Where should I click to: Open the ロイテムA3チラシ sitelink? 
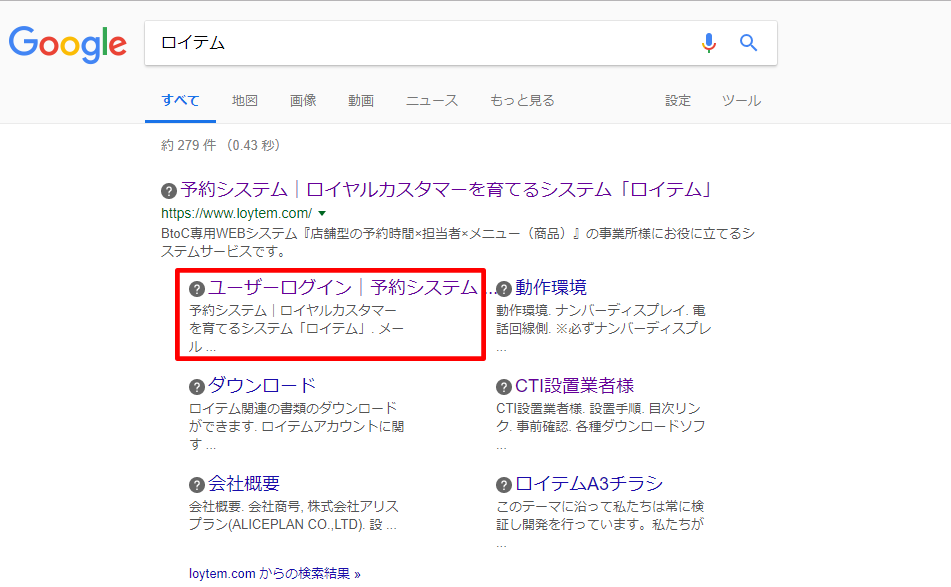coord(589,483)
